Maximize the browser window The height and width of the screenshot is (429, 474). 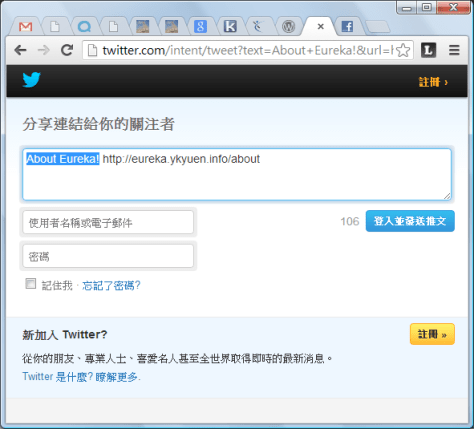pos(426,7)
